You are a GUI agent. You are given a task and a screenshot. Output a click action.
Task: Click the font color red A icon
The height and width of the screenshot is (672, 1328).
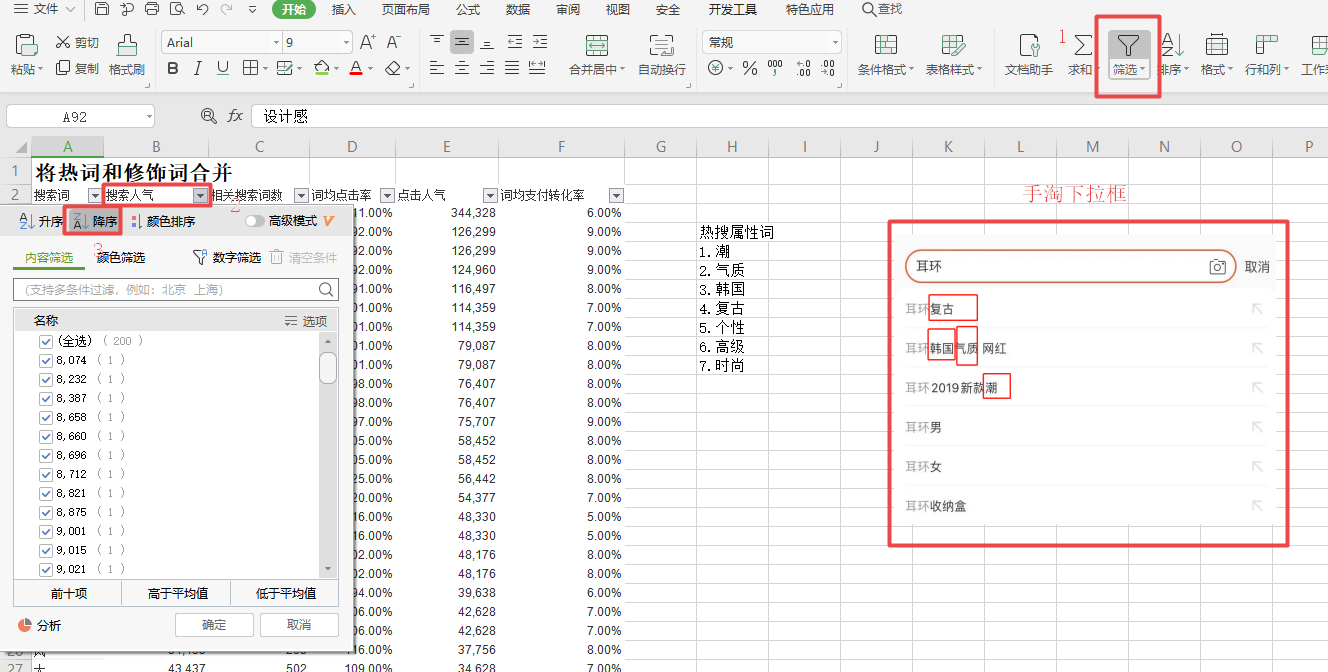click(x=355, y=69)
